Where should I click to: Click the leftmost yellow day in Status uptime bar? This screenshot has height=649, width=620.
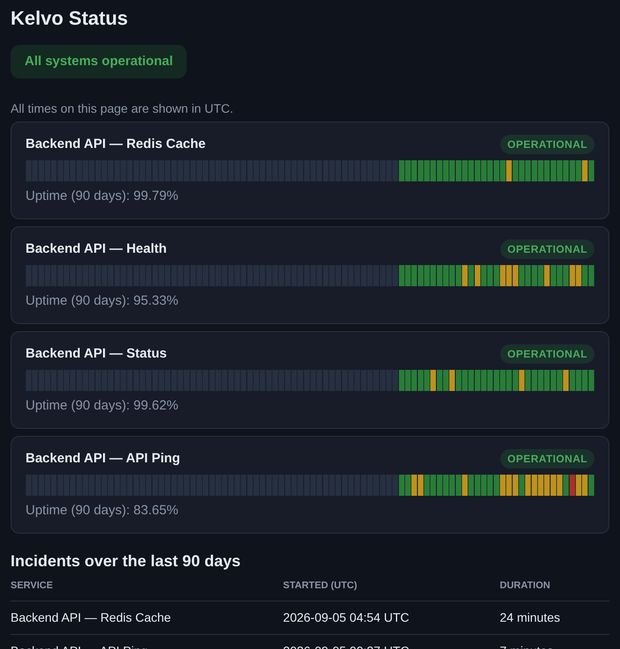tap(433, 380)
